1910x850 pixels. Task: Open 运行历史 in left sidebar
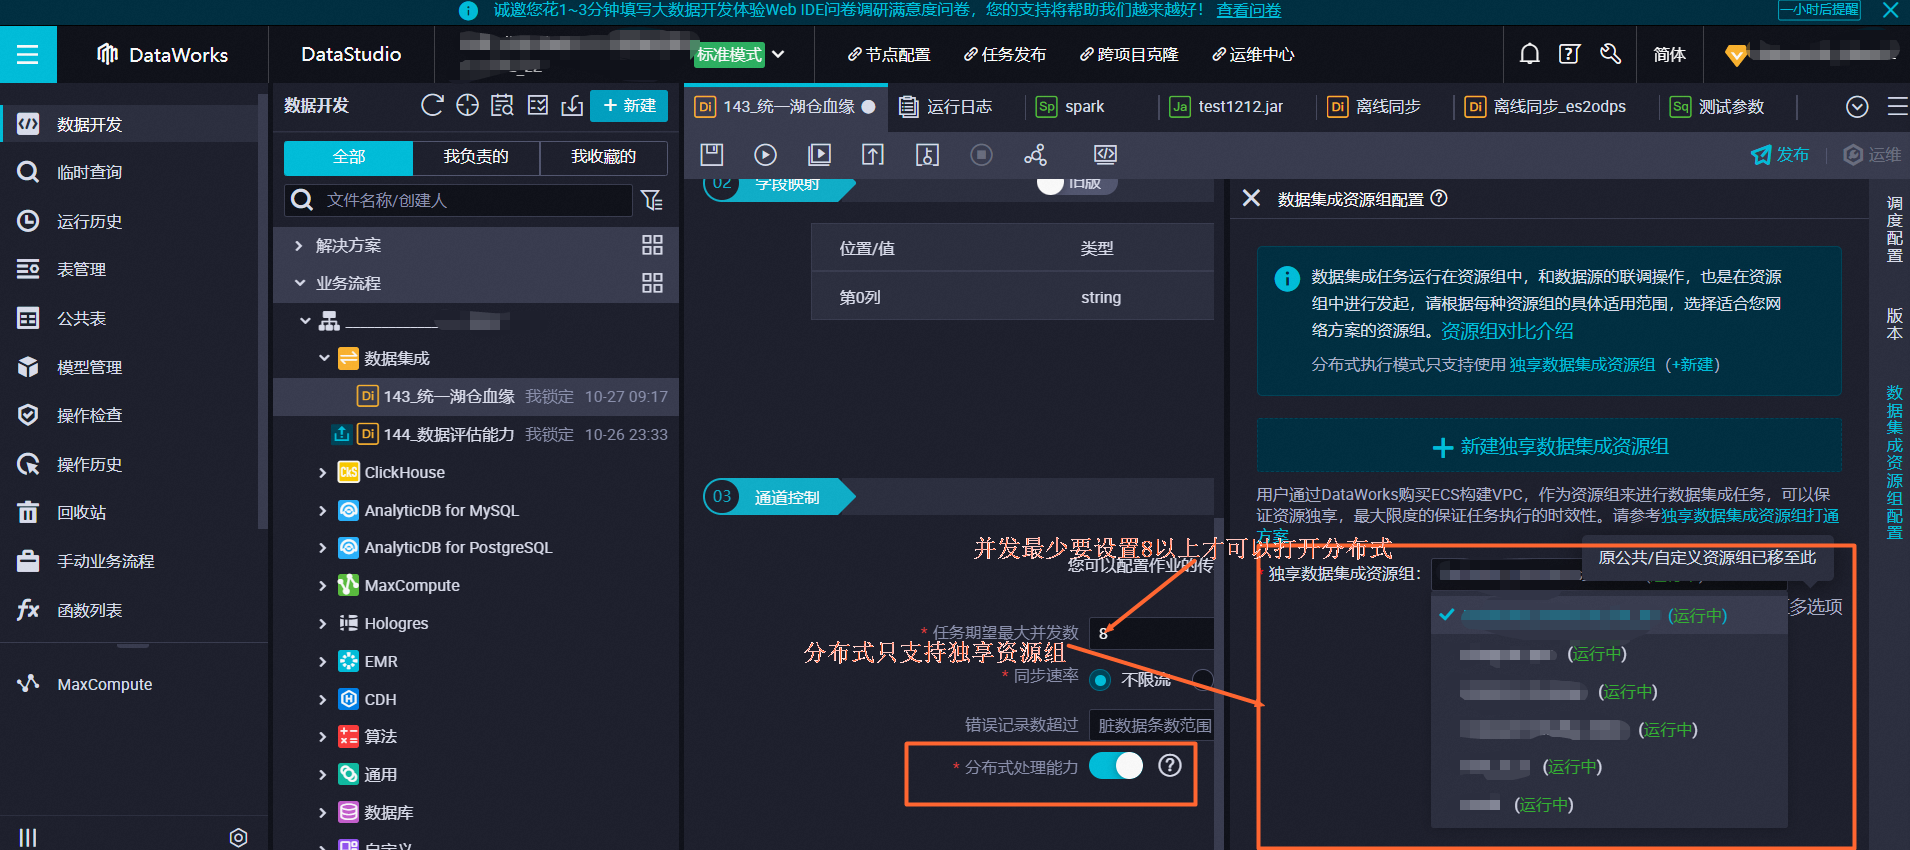pos(90,221)
